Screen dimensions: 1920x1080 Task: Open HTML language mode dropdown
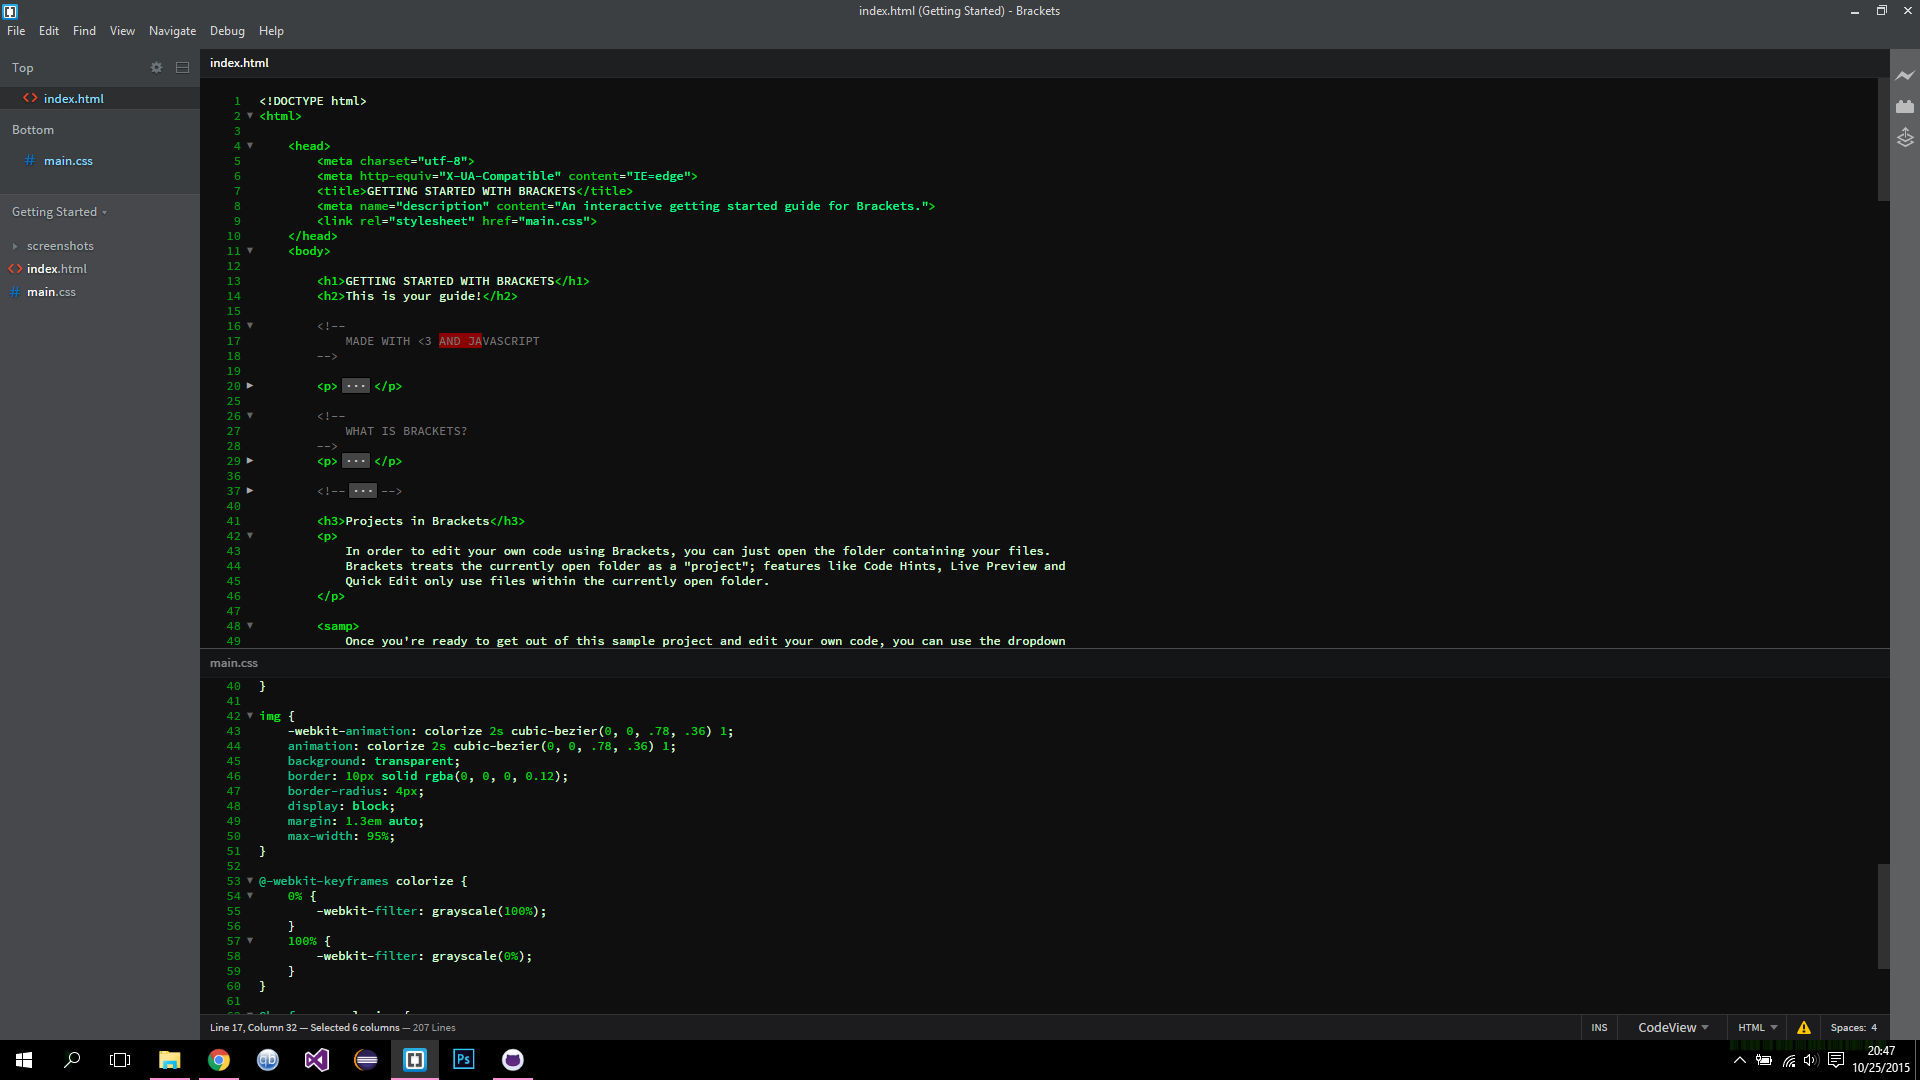coord(1757,1027)
